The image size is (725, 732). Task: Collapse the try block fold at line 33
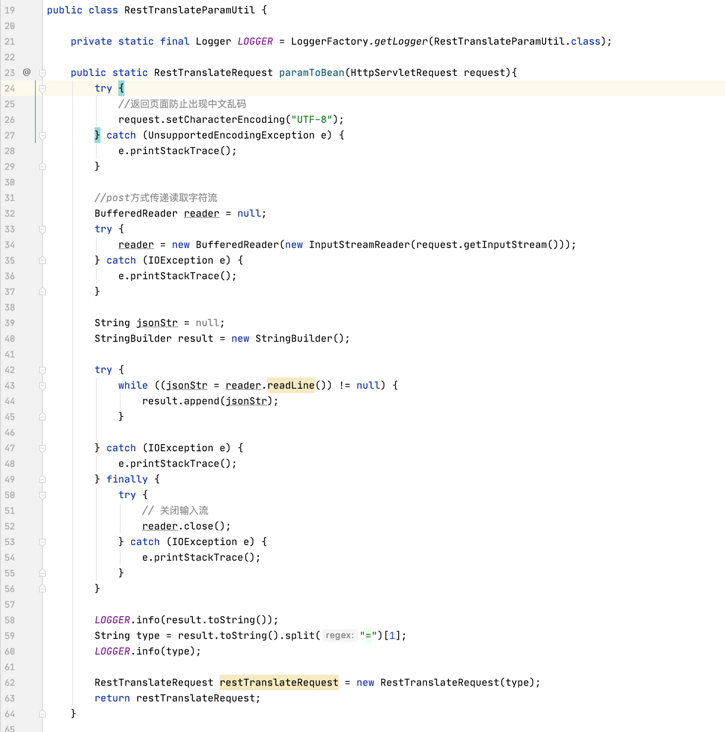pos(42,229)
